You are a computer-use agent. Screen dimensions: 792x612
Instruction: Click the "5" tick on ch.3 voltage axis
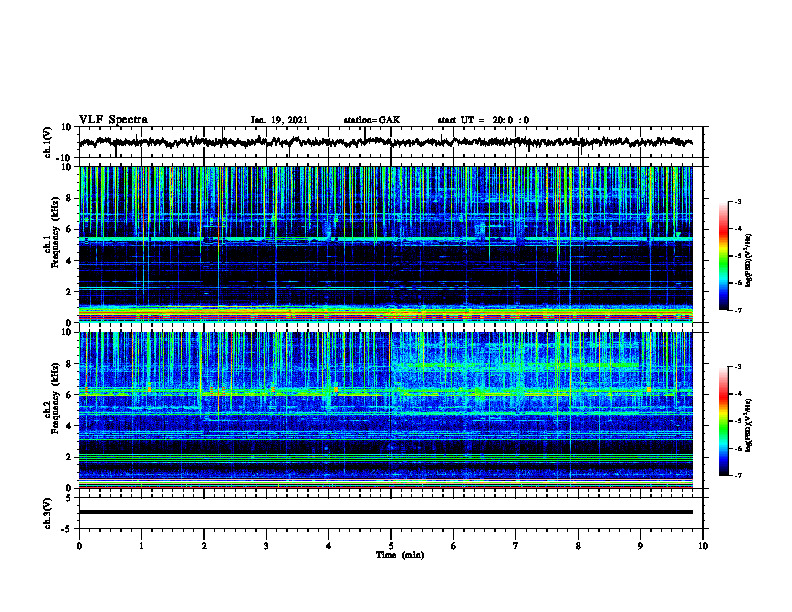(x=70, y=498)
